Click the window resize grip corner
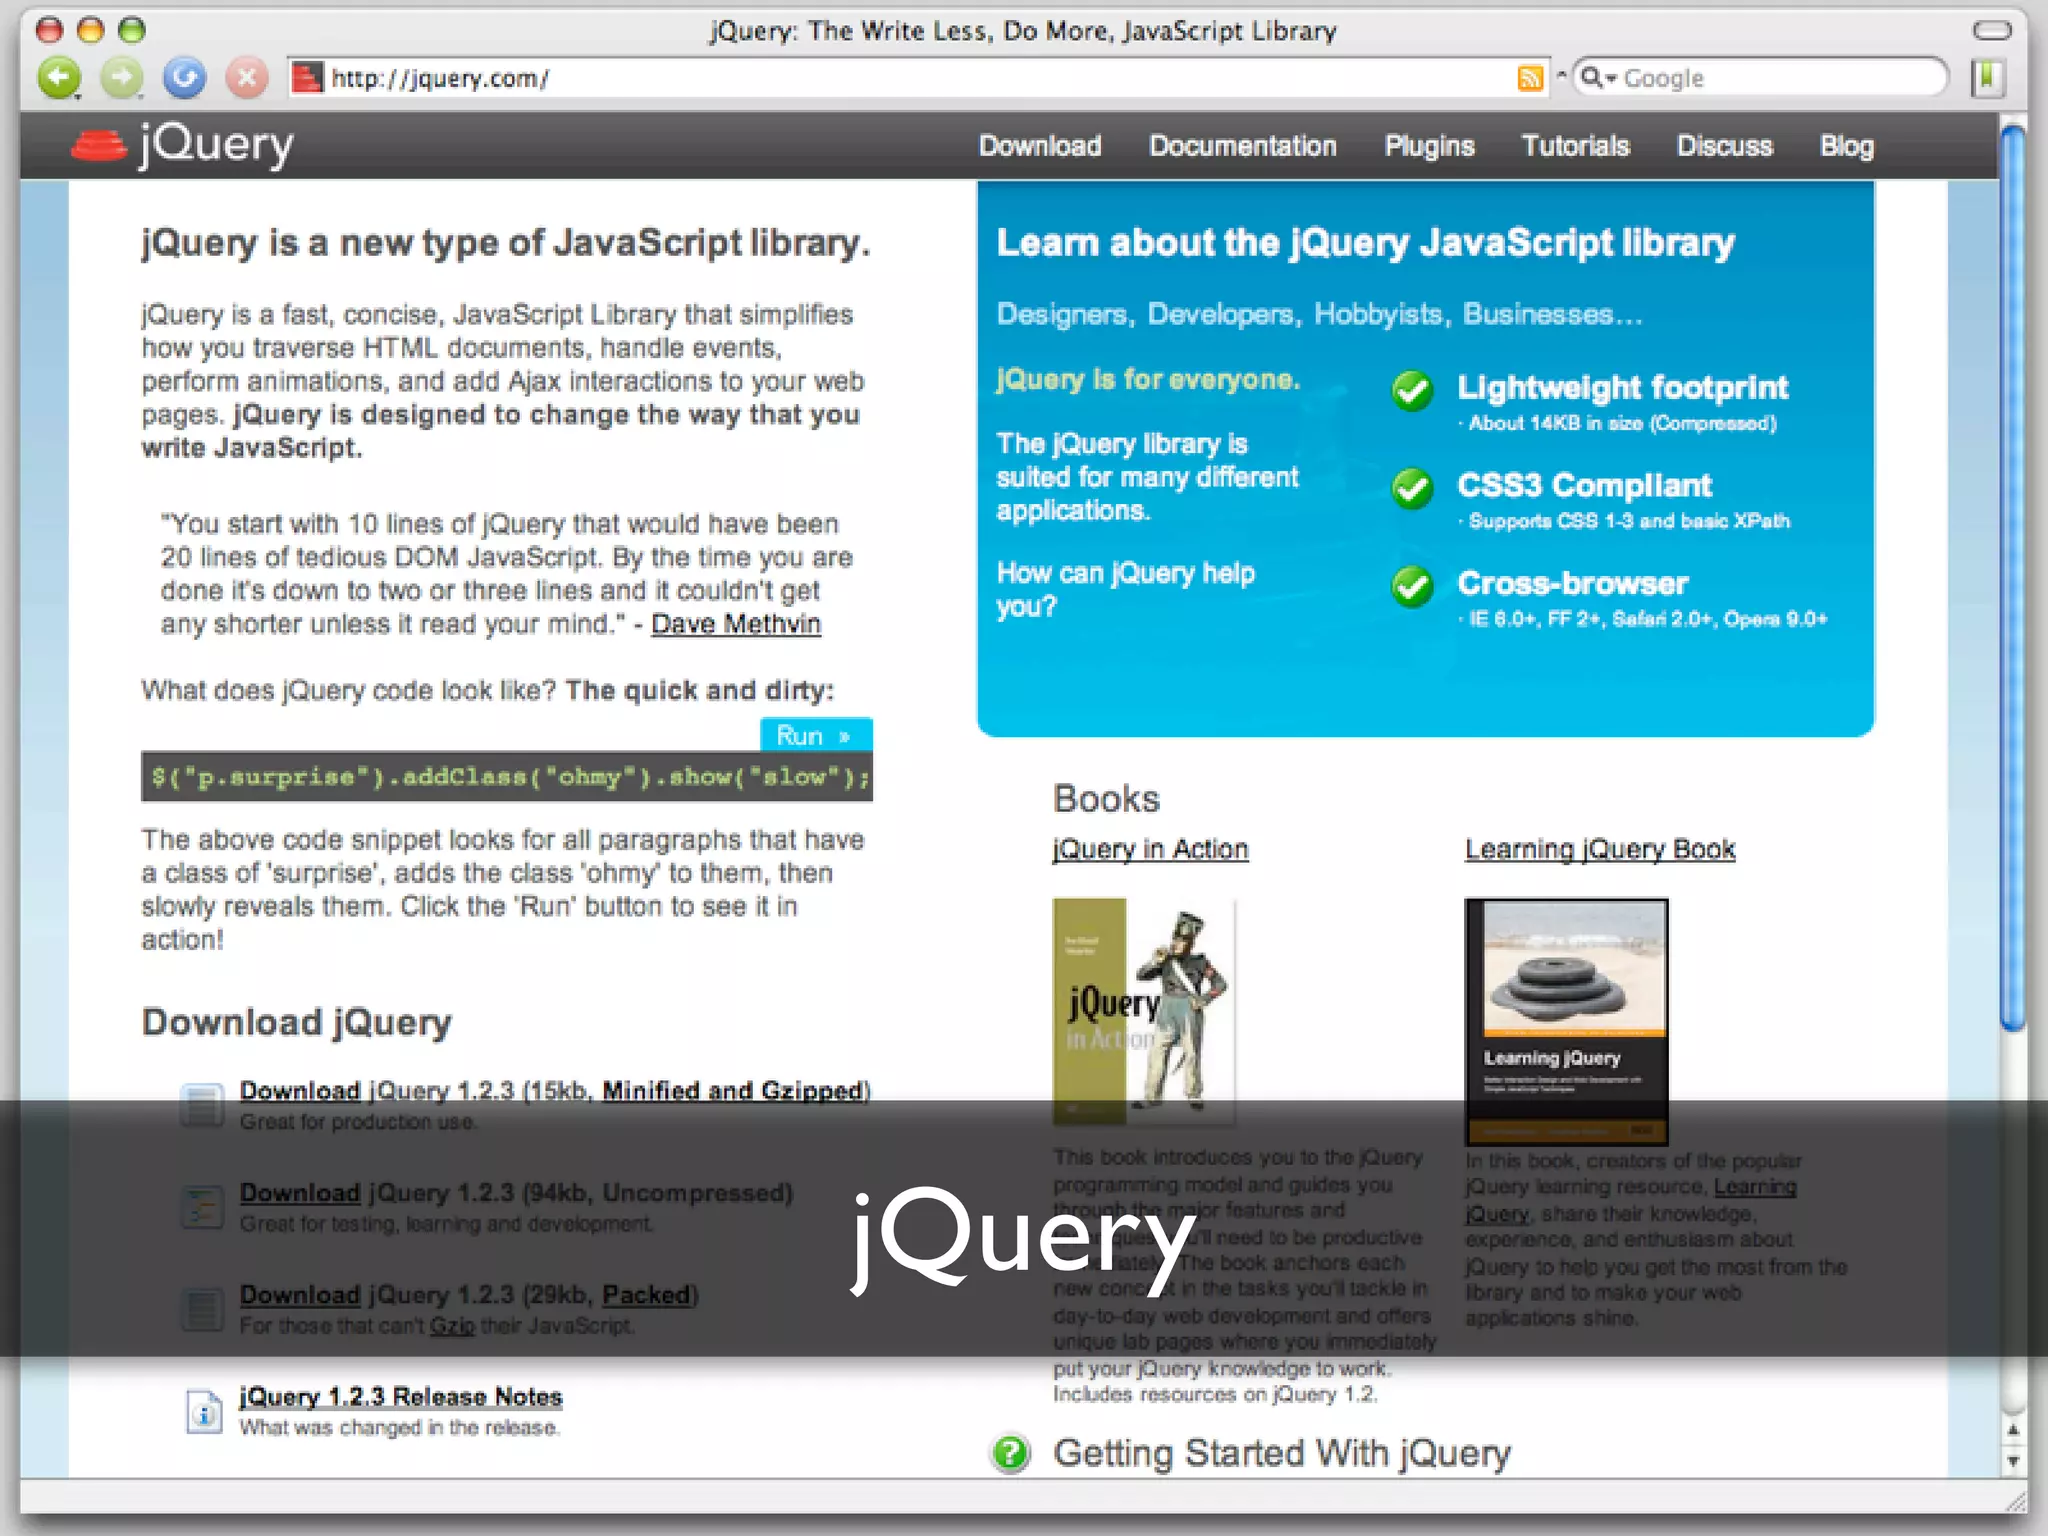Image resolution: width=2048 pixels, height=1536 pixels. [2014, 1500]
